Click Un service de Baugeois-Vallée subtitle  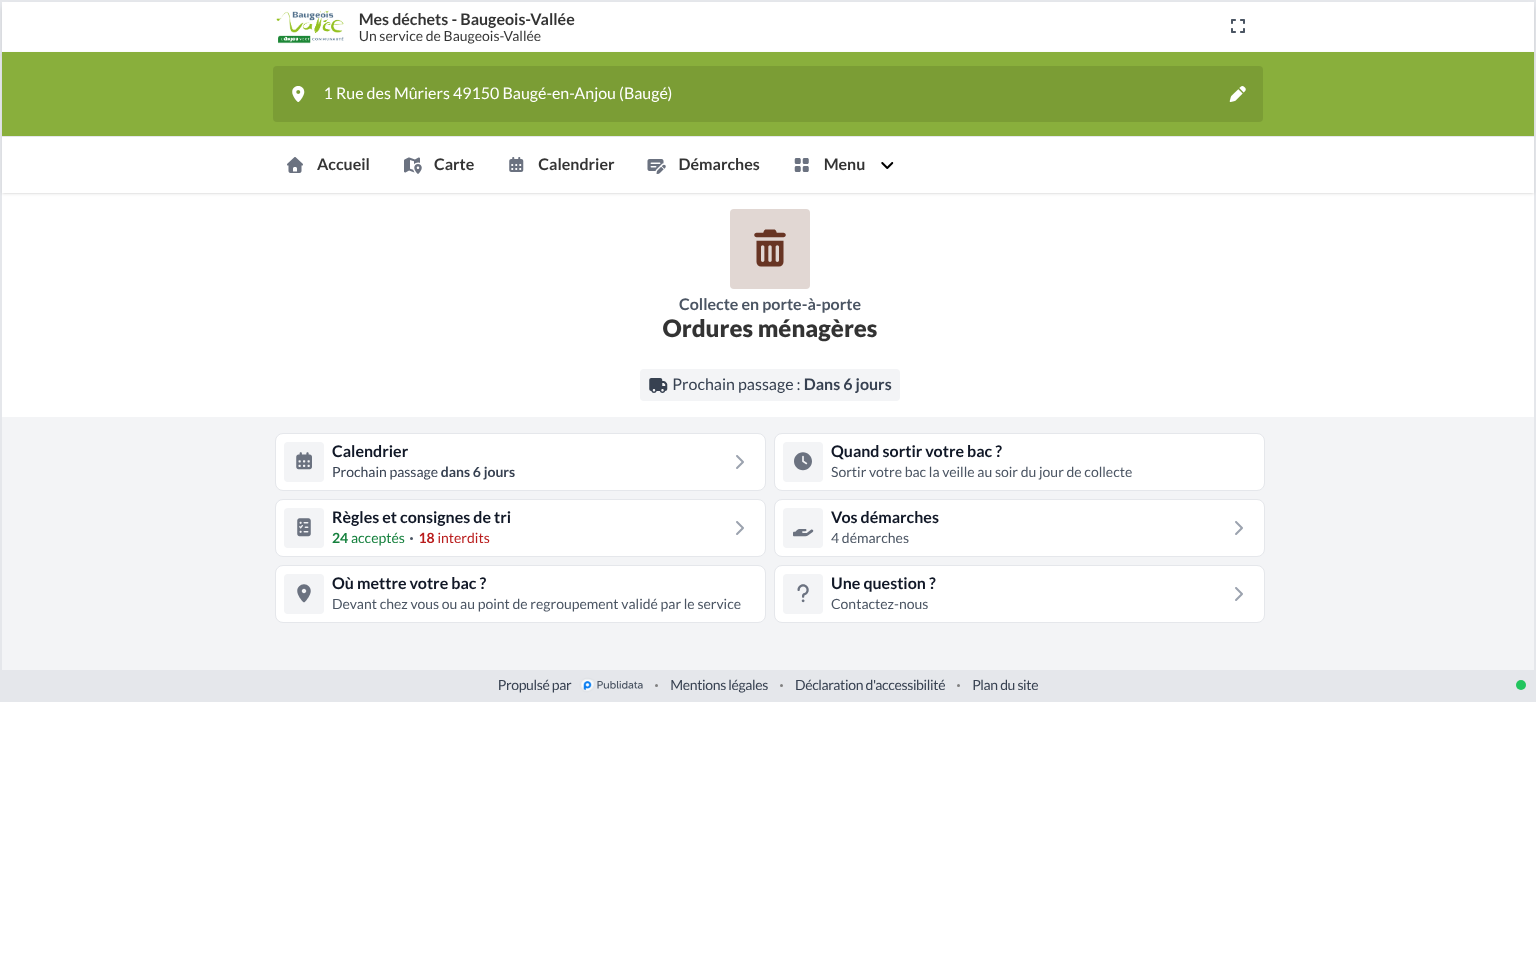tap(450, 36)
